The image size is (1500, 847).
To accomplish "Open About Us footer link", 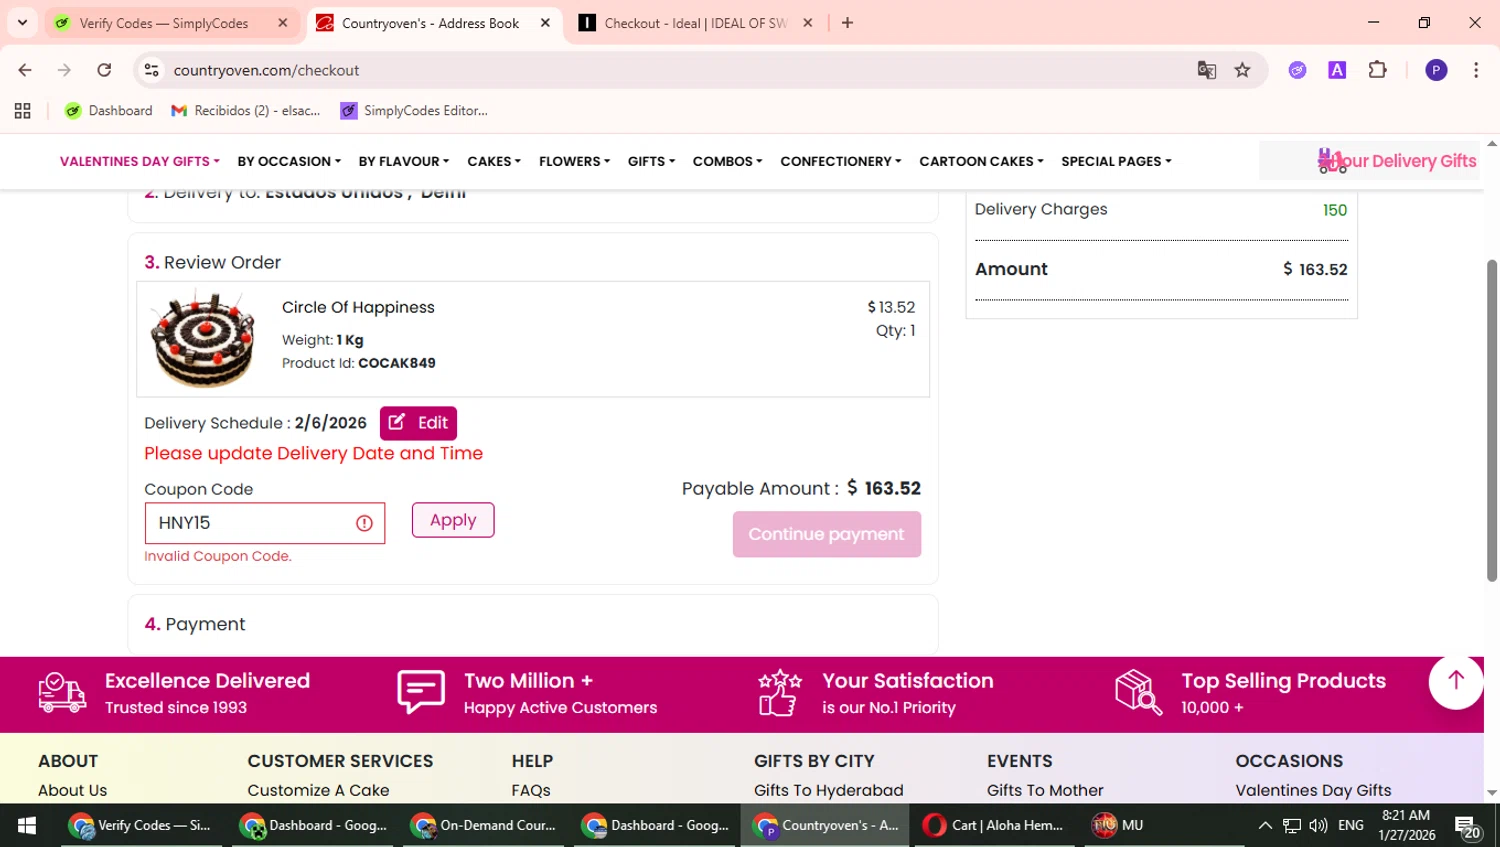I will [x=72, y=790].
